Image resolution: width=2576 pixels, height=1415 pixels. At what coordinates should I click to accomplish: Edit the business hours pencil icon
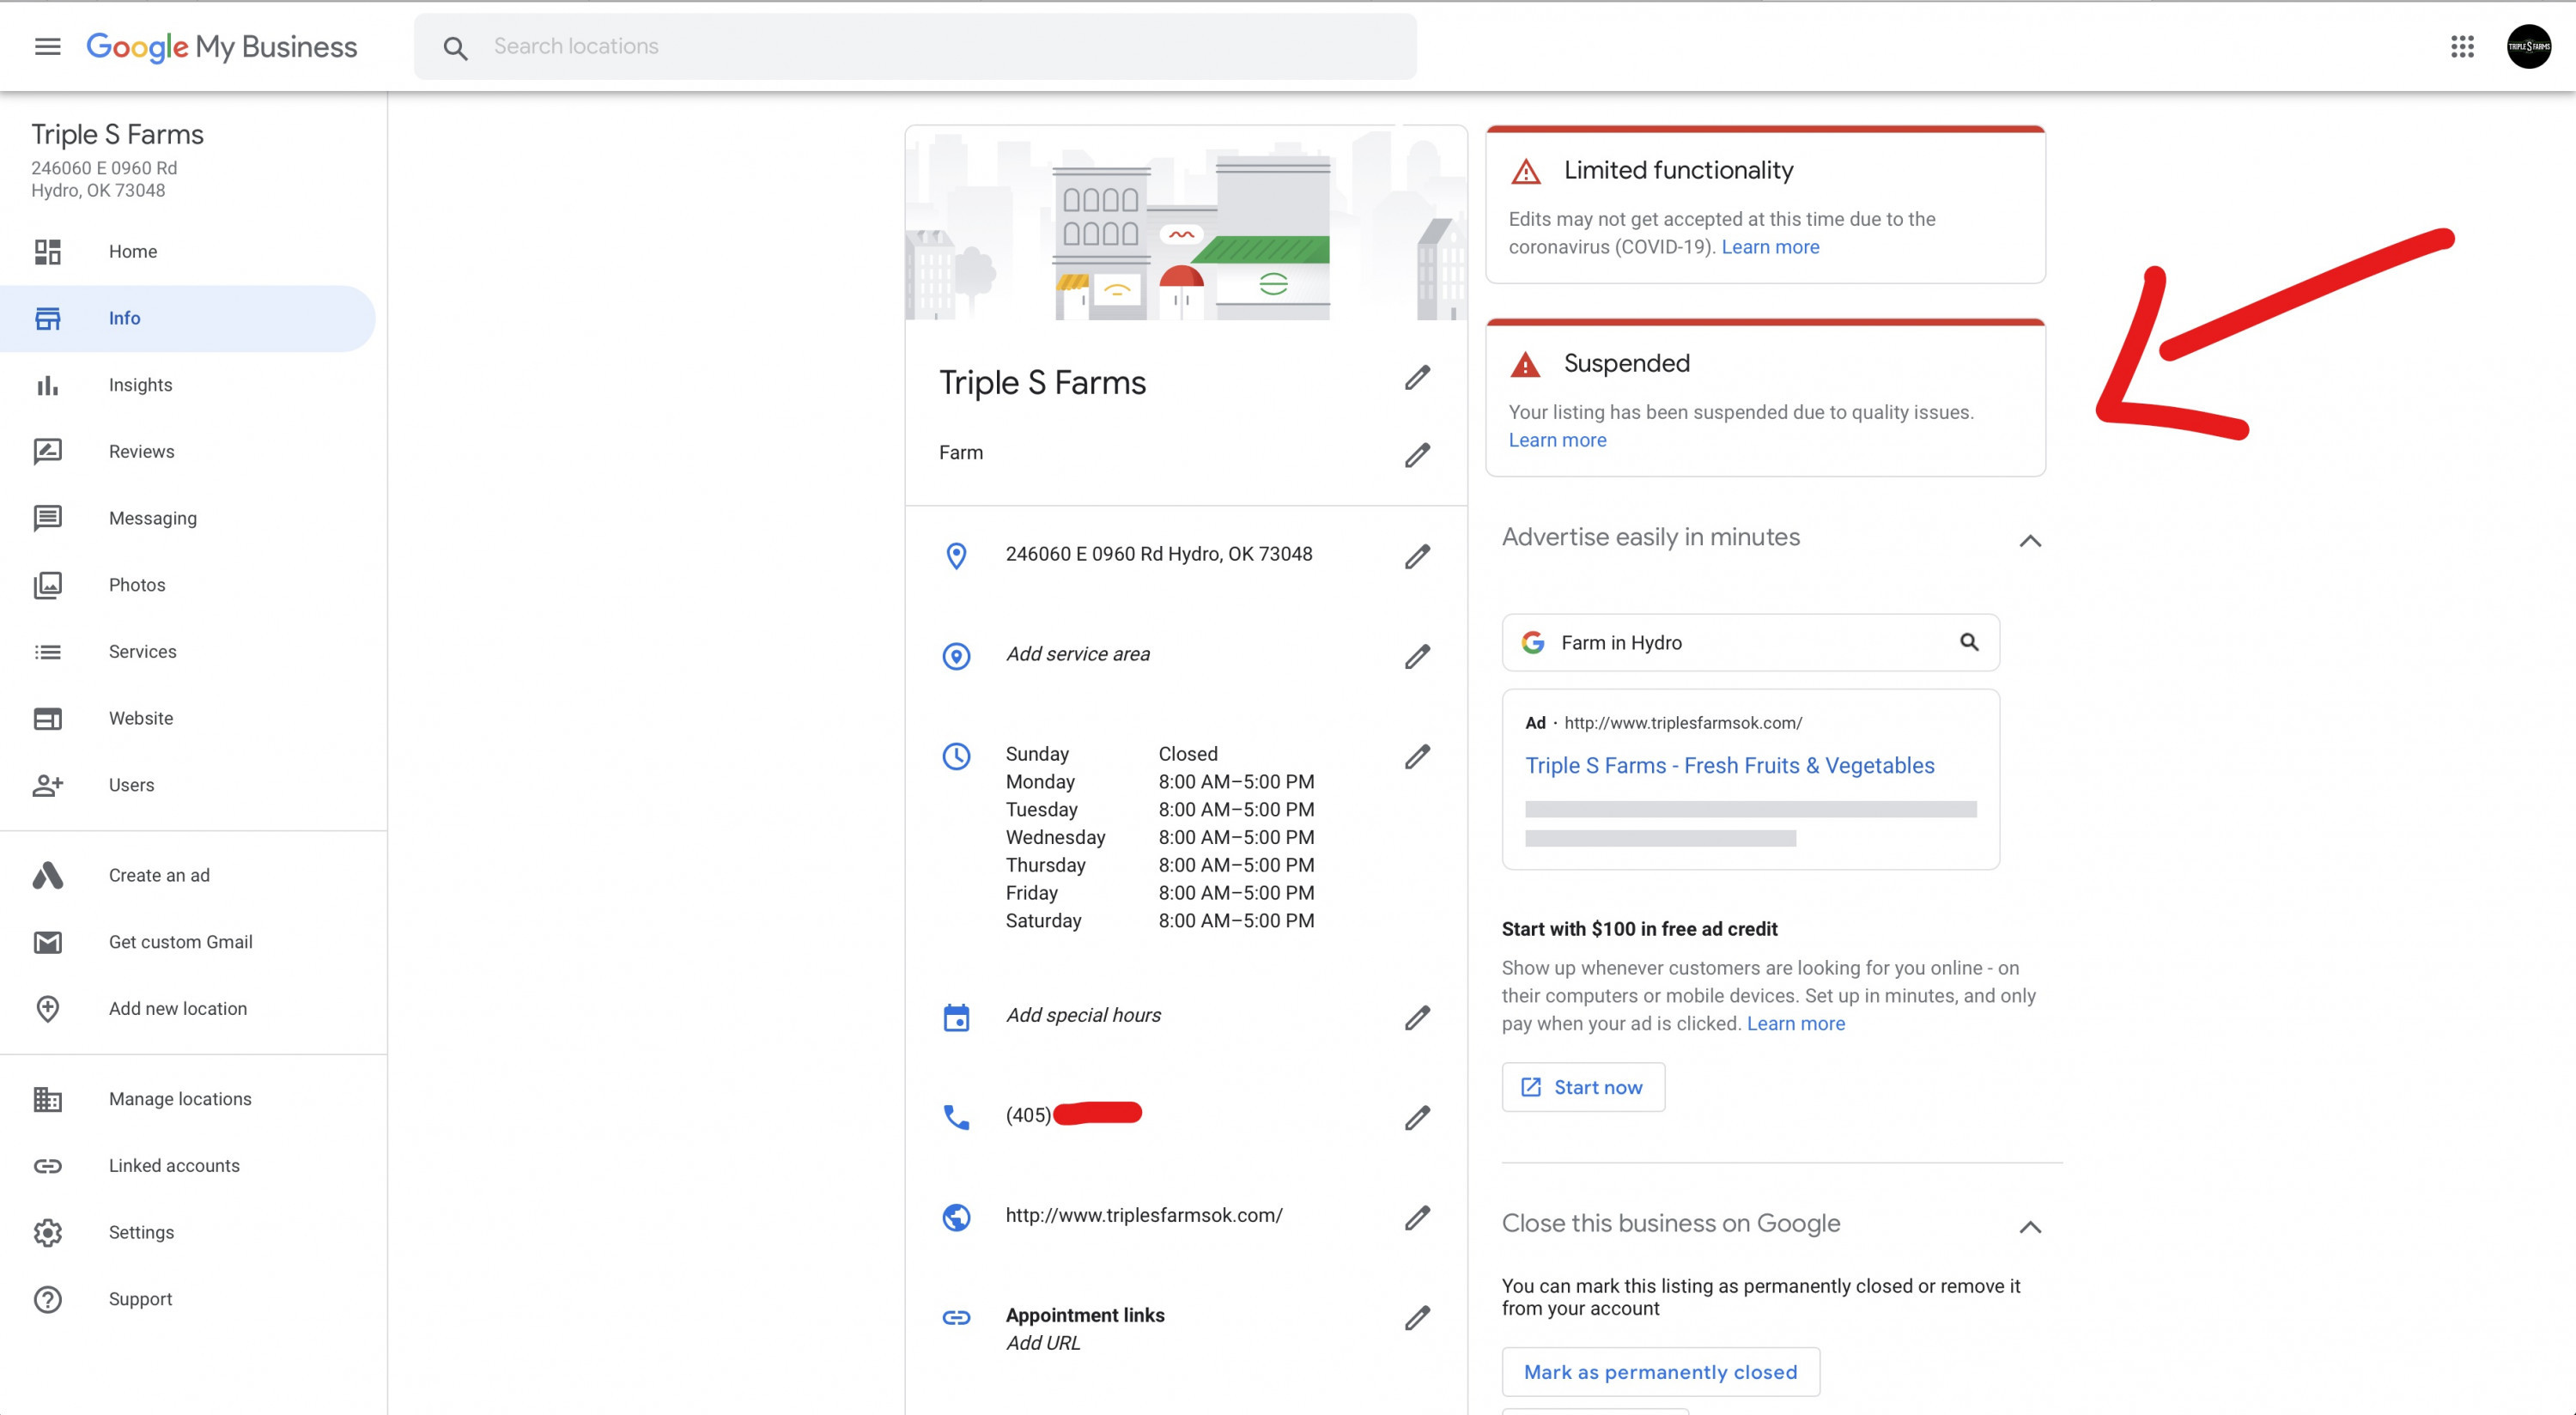tap(1417, 757)
